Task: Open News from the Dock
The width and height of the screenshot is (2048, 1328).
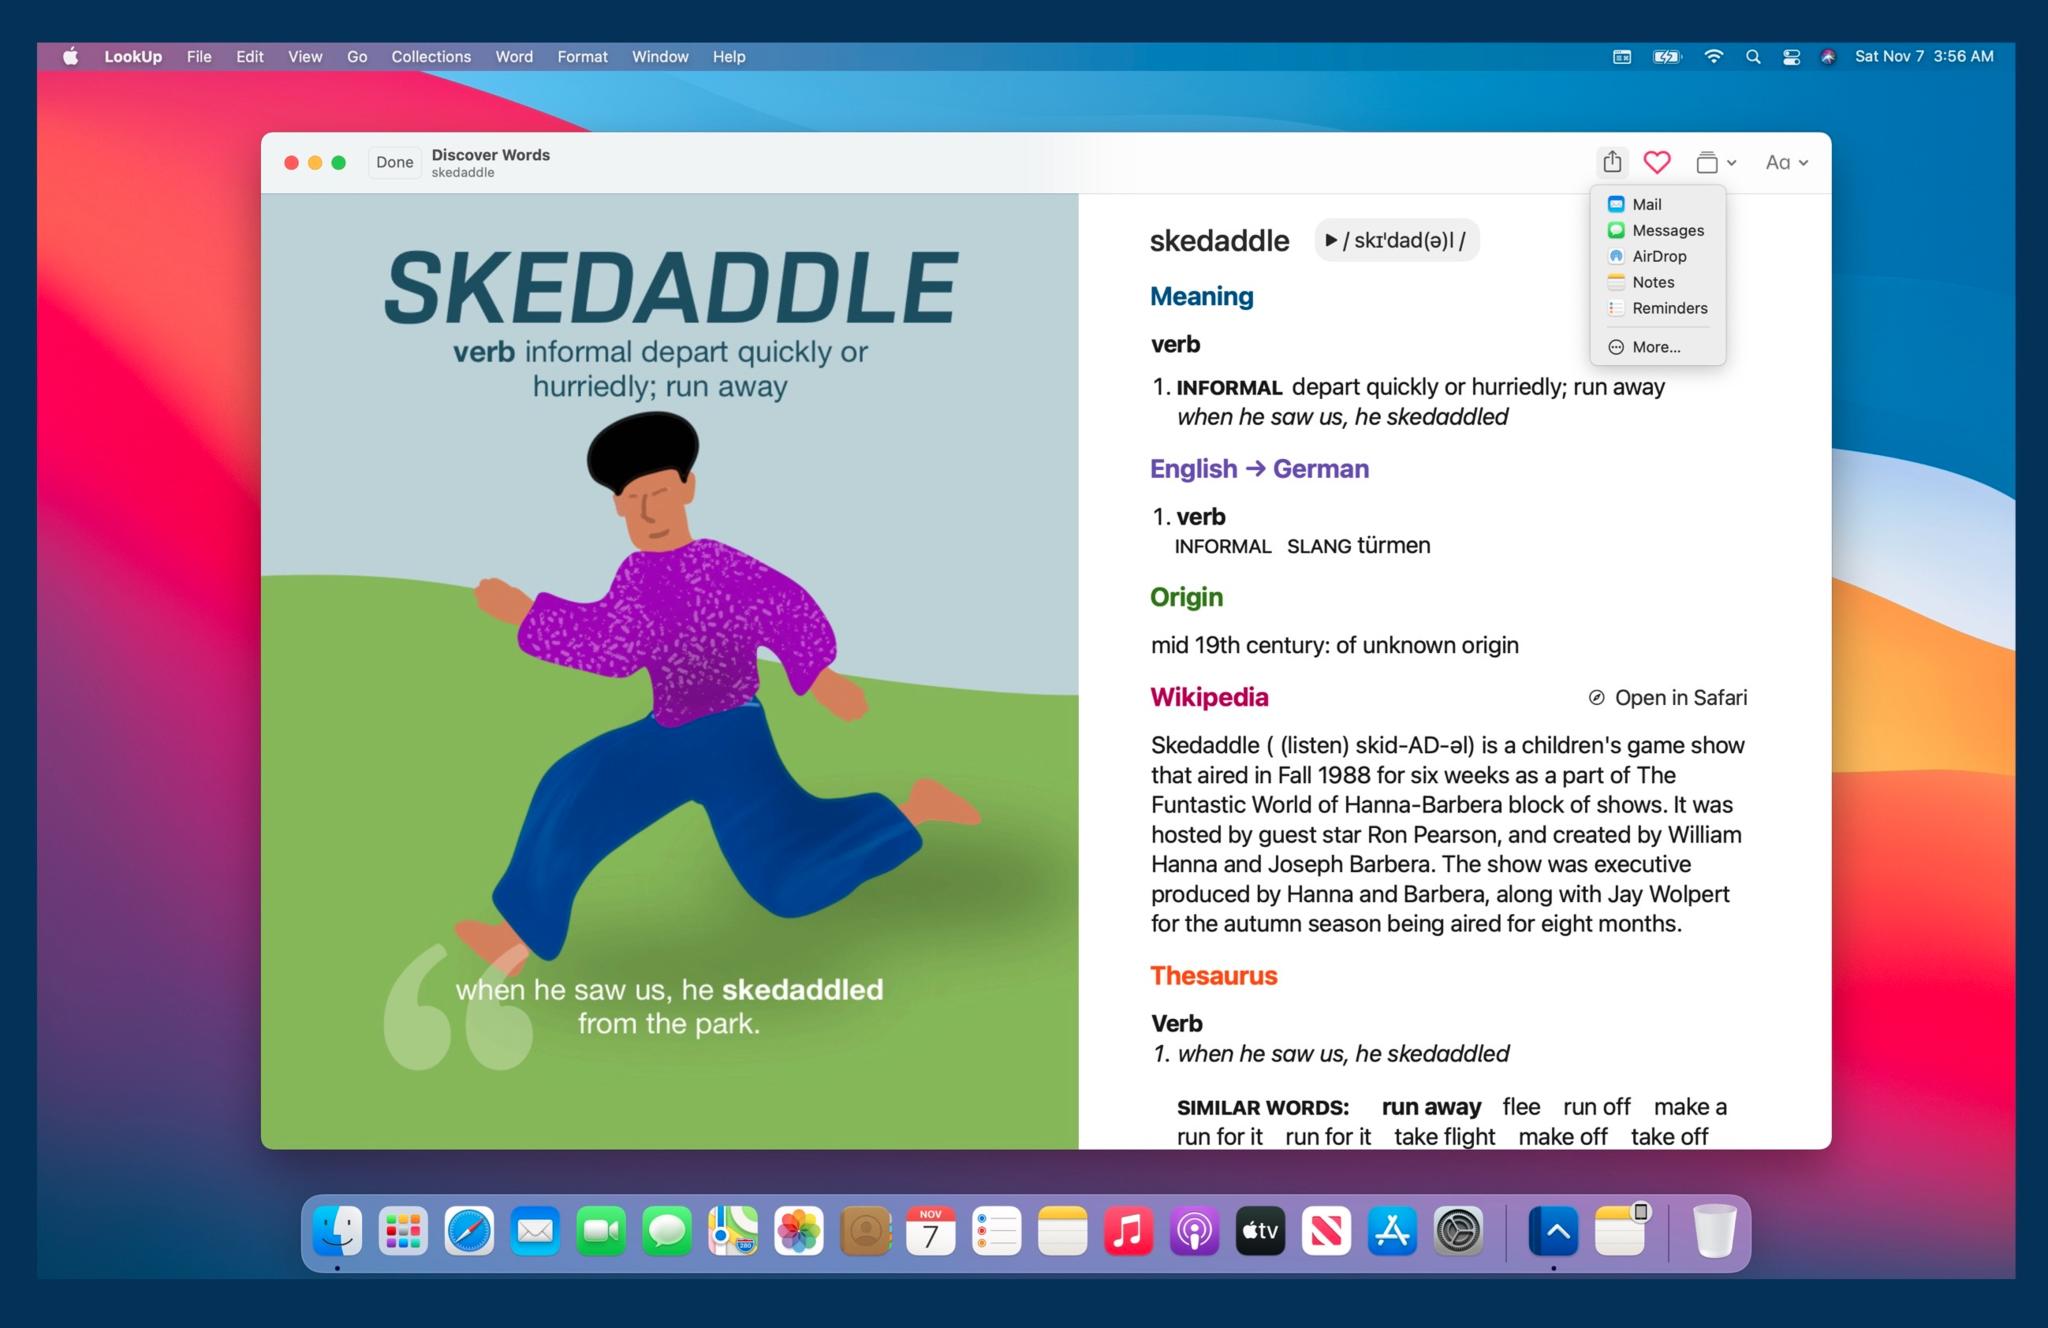Action: 1327,1231
